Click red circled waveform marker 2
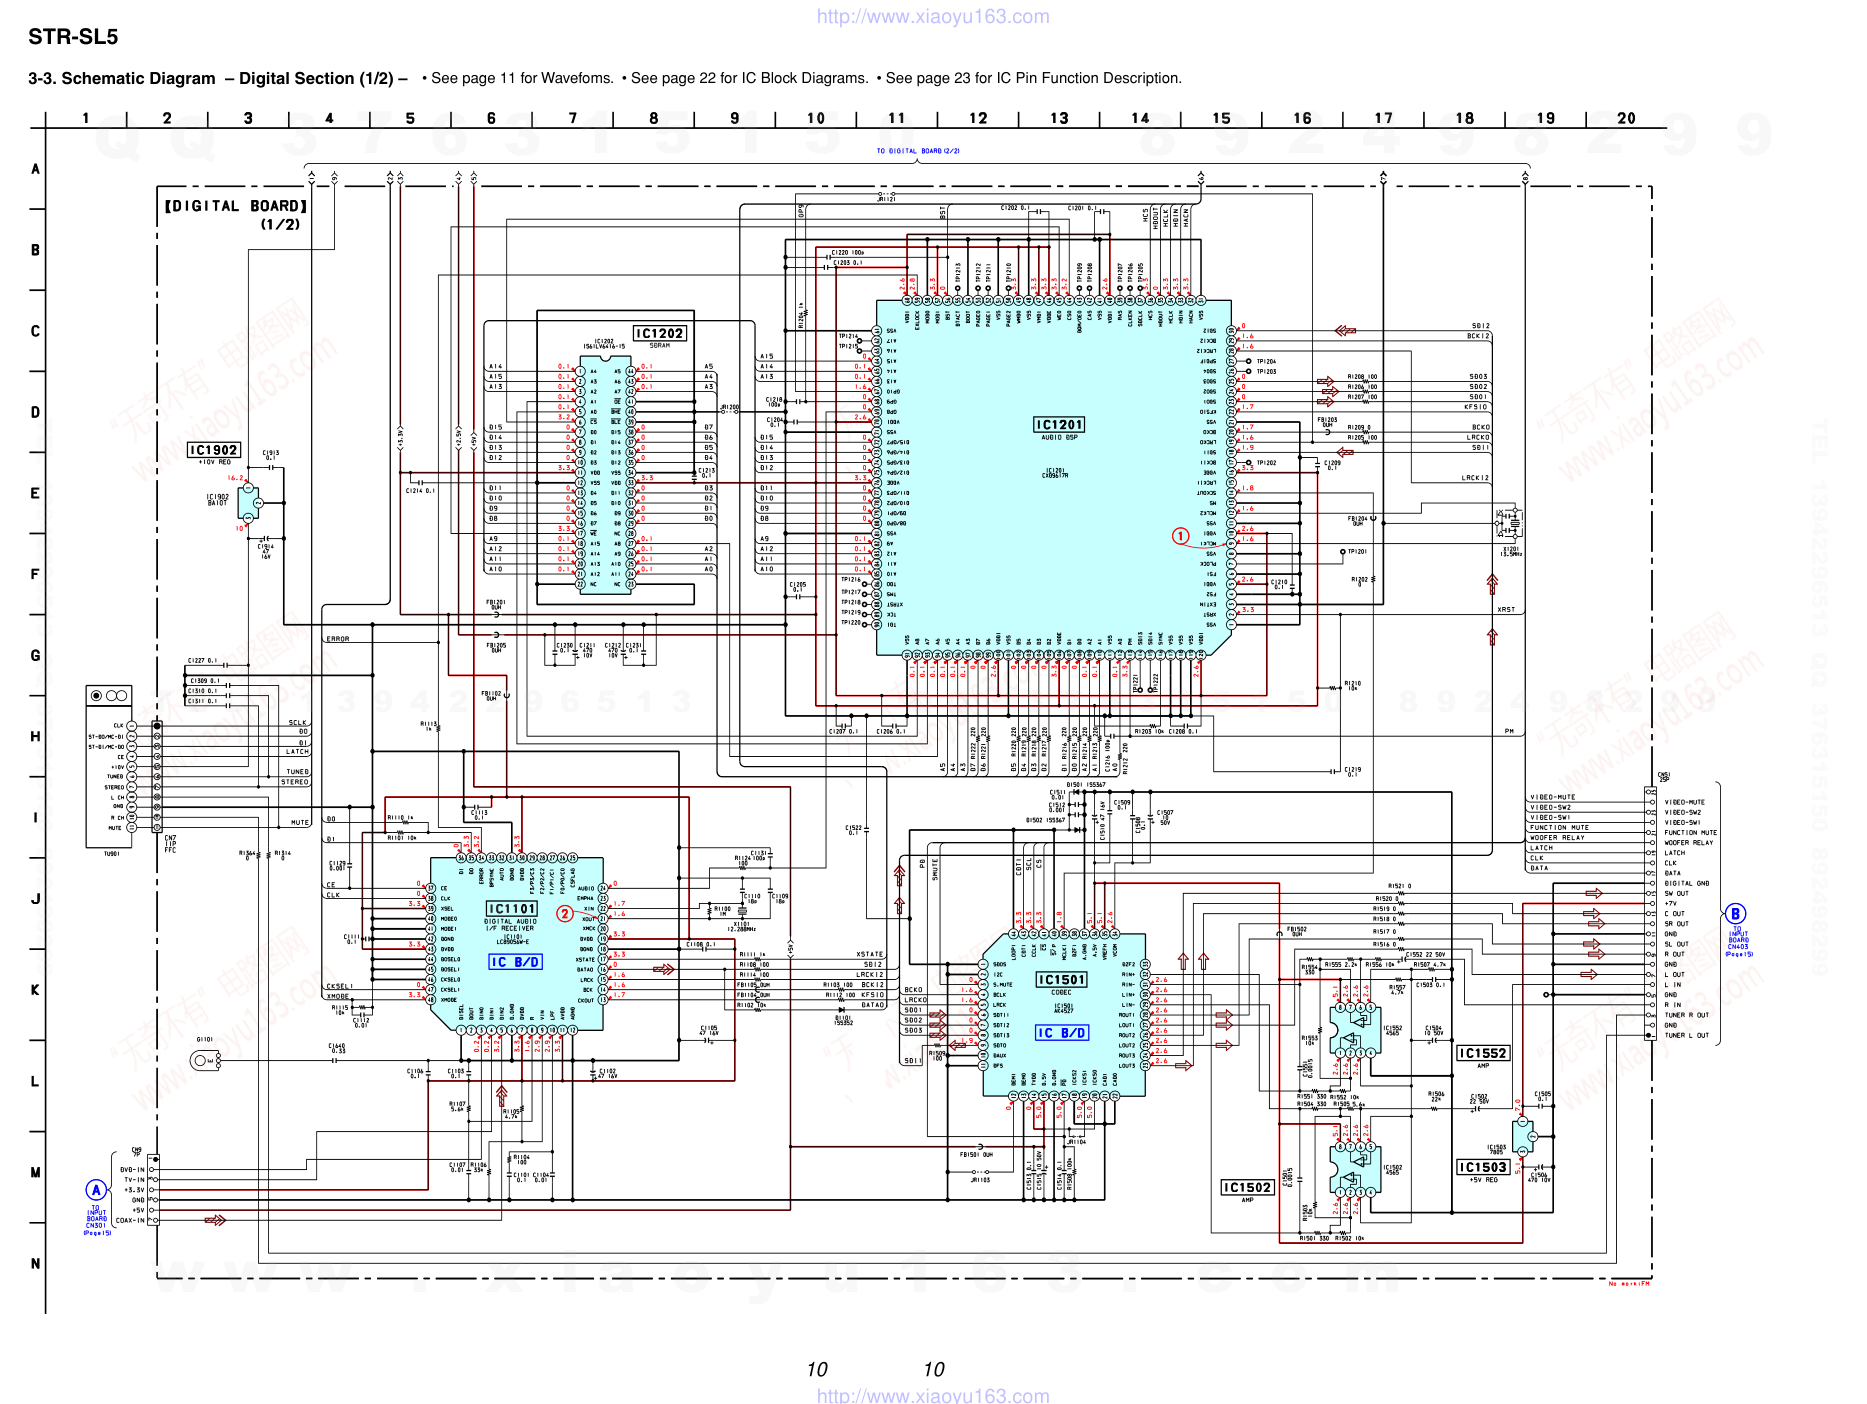This screenshot has width=1867, height=1404. click(565, 913)
